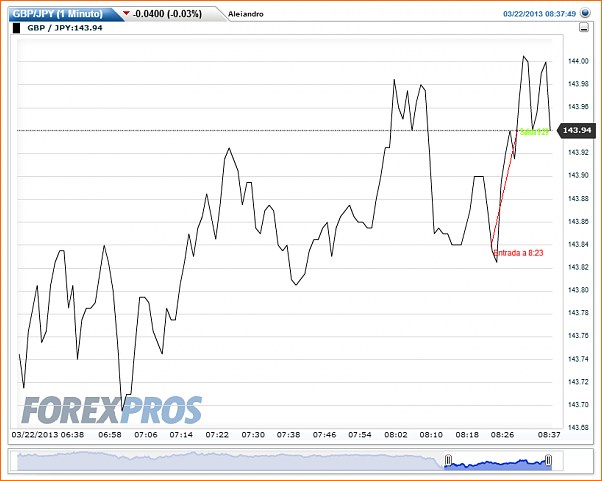Viewport: 602px width, 481px height.
Task: Click the 07:46 time axis label
Action: click(324, 435)
